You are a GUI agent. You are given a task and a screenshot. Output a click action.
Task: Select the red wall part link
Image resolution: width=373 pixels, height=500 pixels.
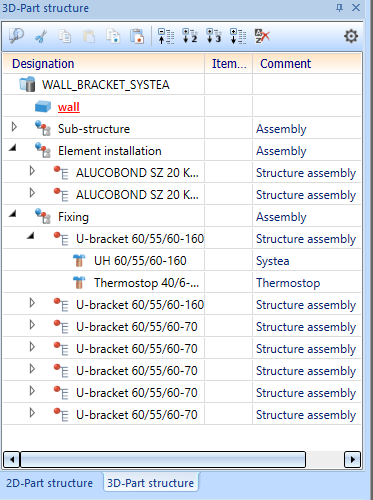(x=69, y=107)
